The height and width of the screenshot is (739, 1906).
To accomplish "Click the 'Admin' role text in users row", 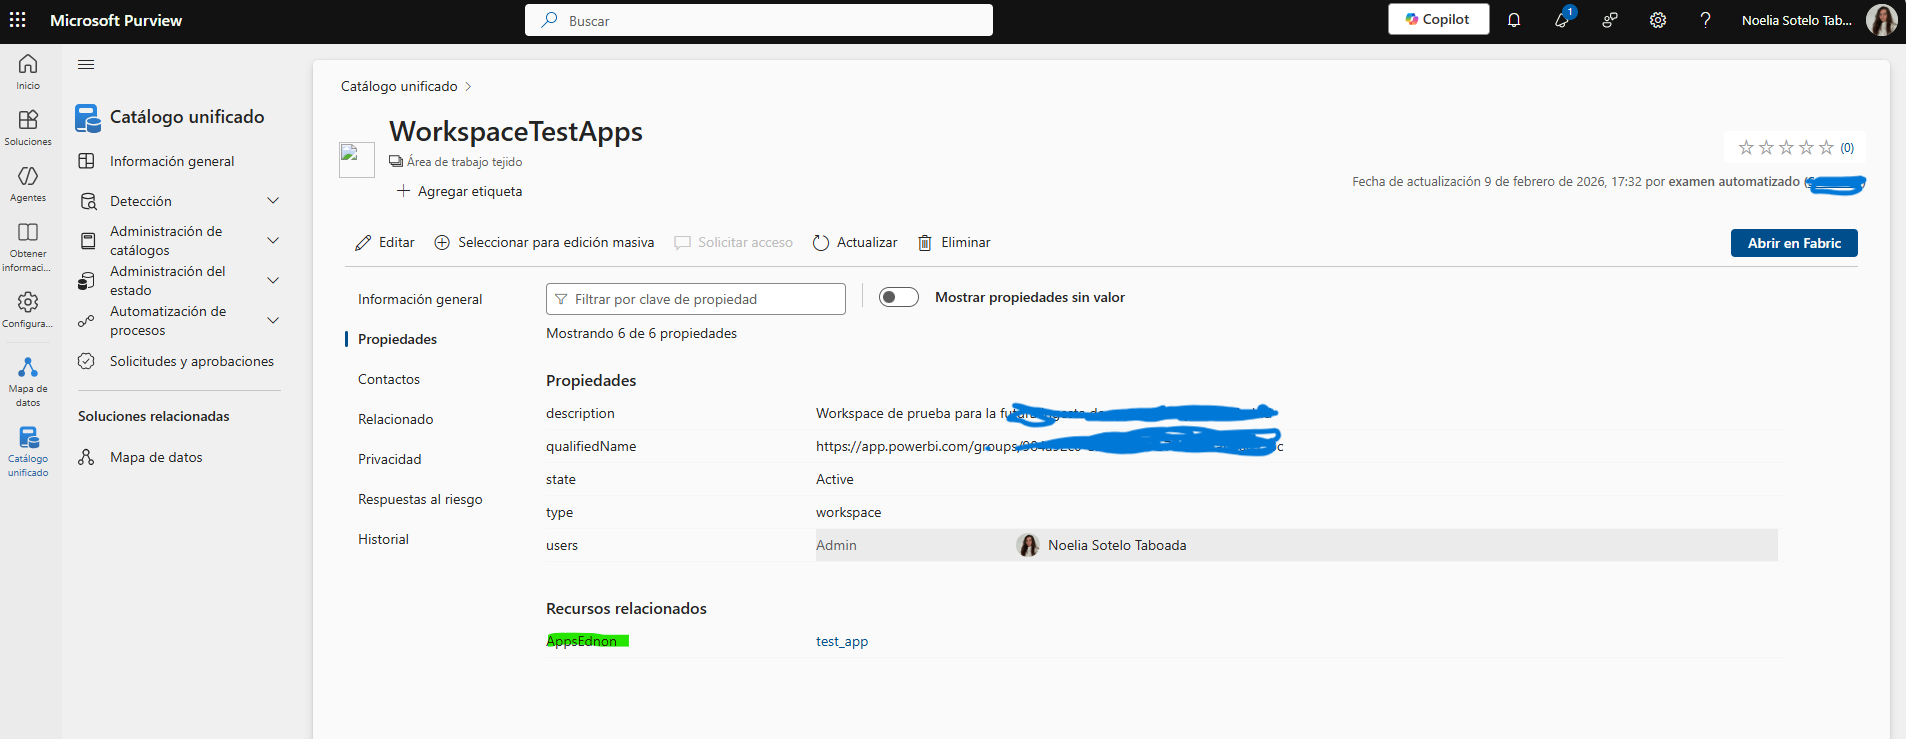I will tap(836, 545).
